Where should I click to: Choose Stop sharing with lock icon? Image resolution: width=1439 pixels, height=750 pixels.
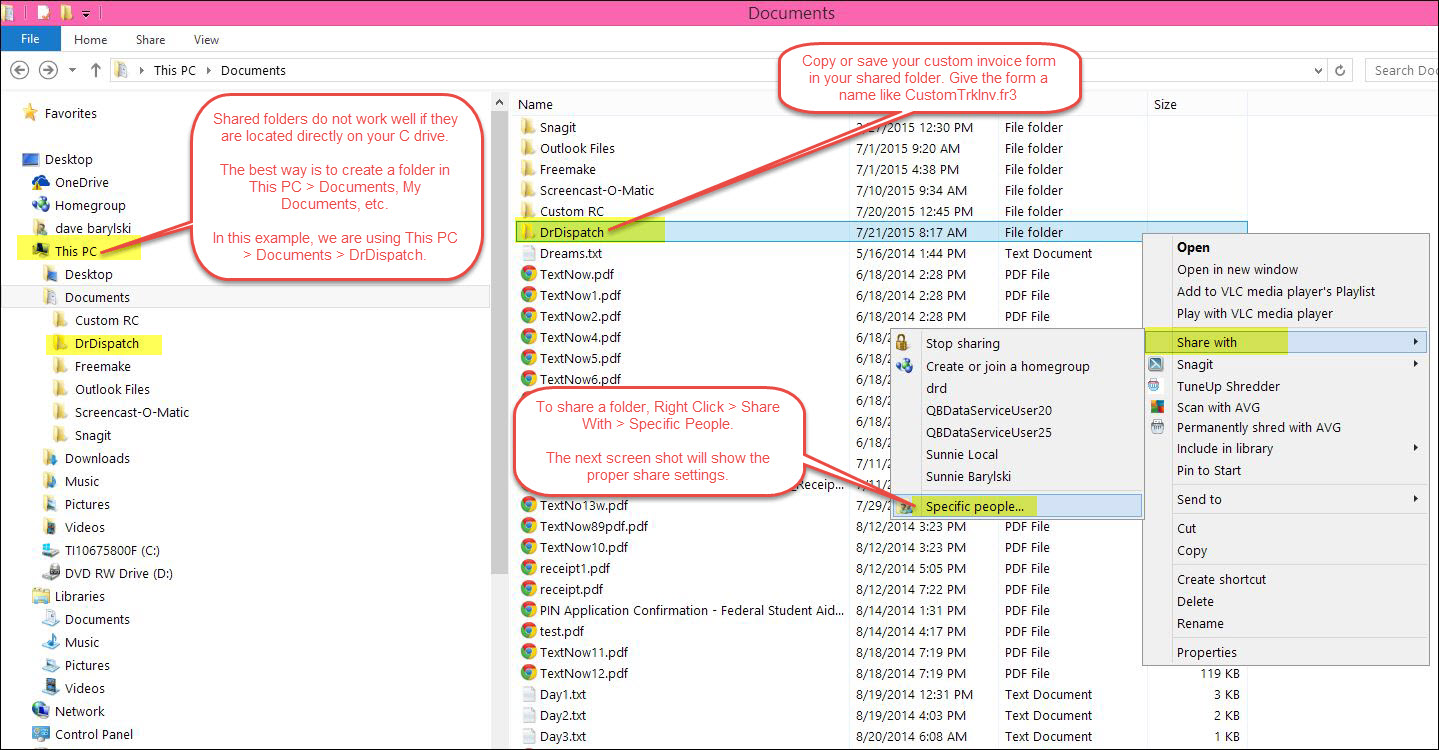pos(1016,343)
